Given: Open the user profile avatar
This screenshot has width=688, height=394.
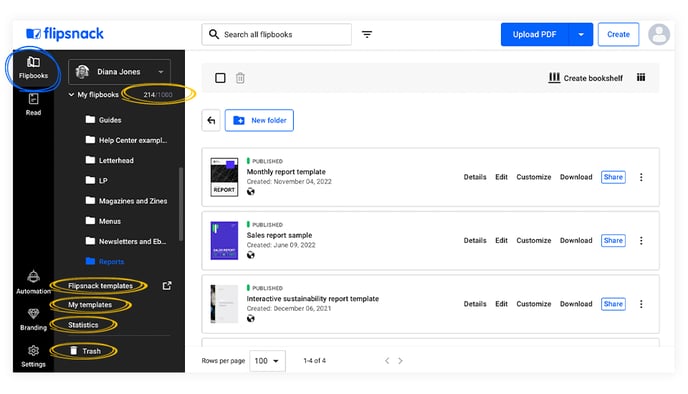Looking at the screenshot, I should 659,34.
